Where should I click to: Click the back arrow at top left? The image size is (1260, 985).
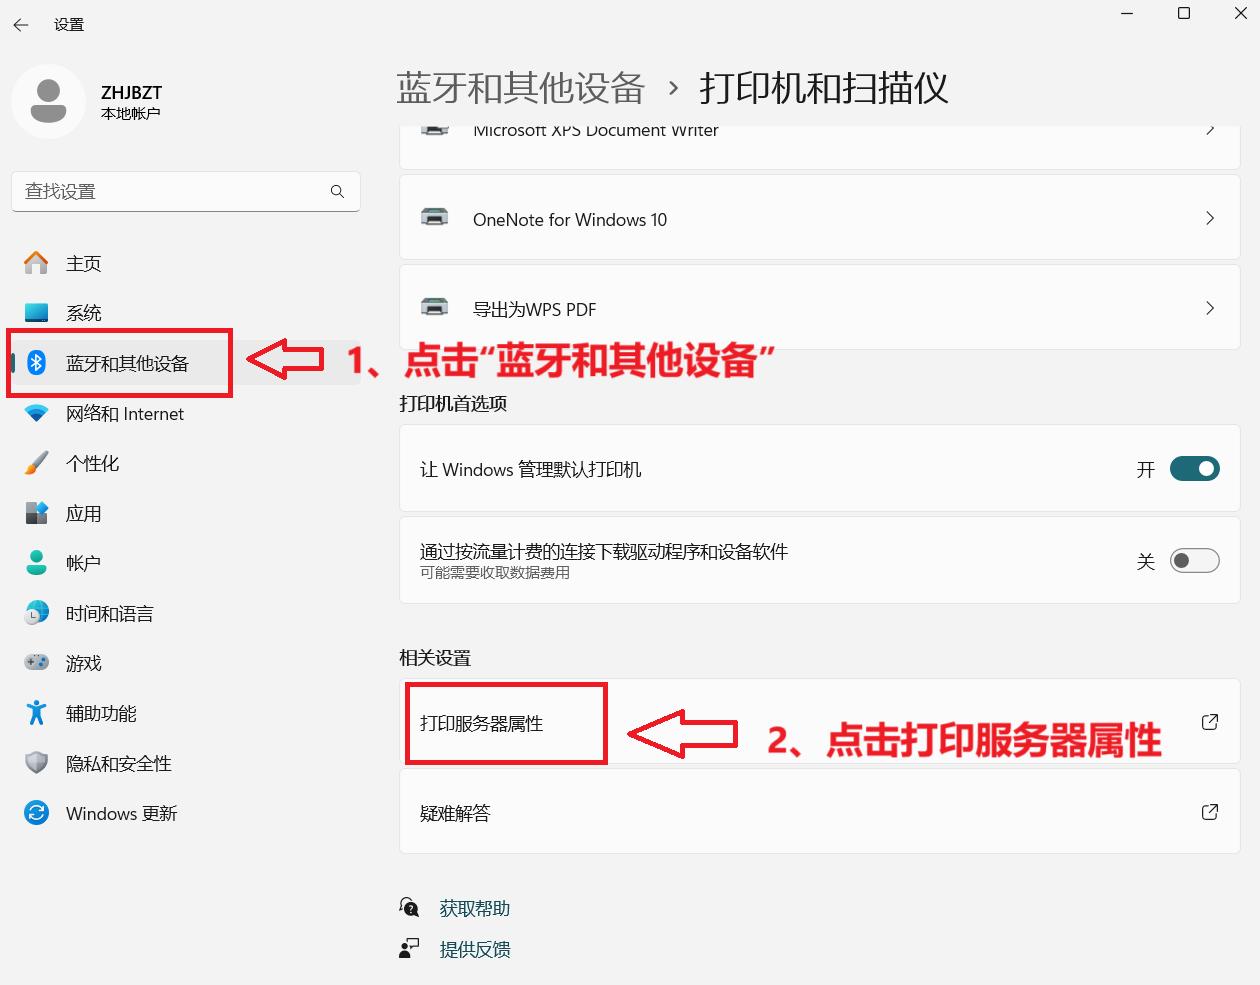point(20,25)
